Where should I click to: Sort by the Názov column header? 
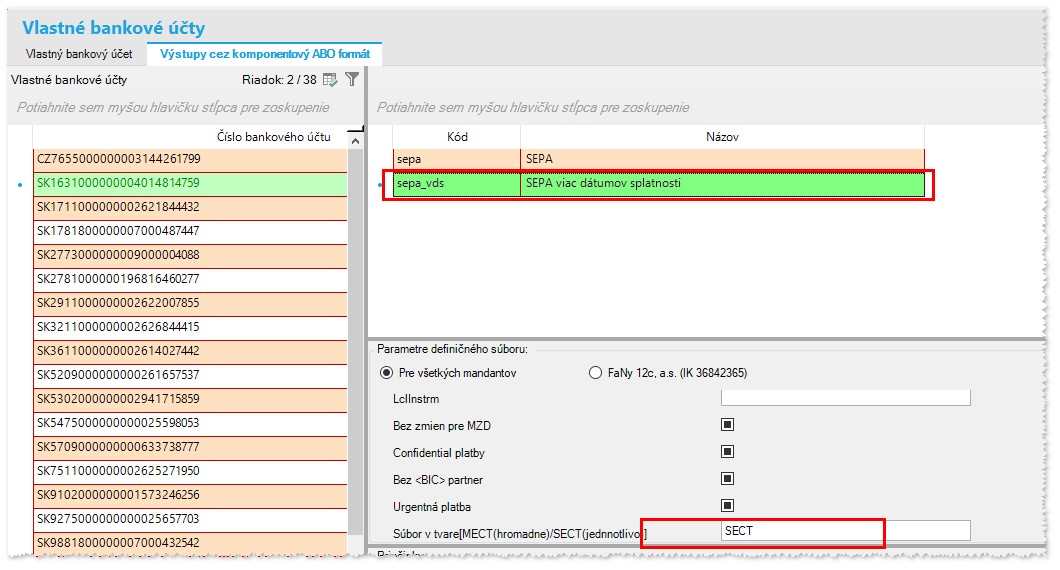coord(722,137)
